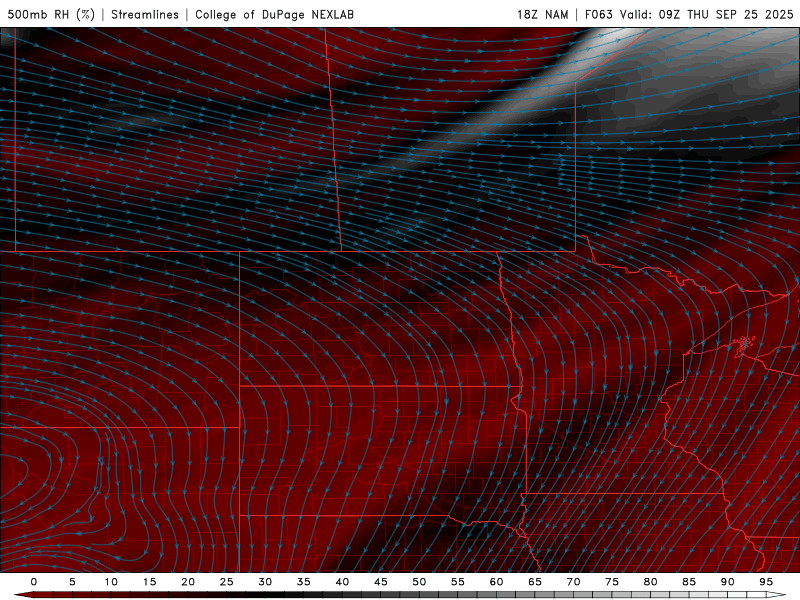Click the 60 label on the legend

496,582
